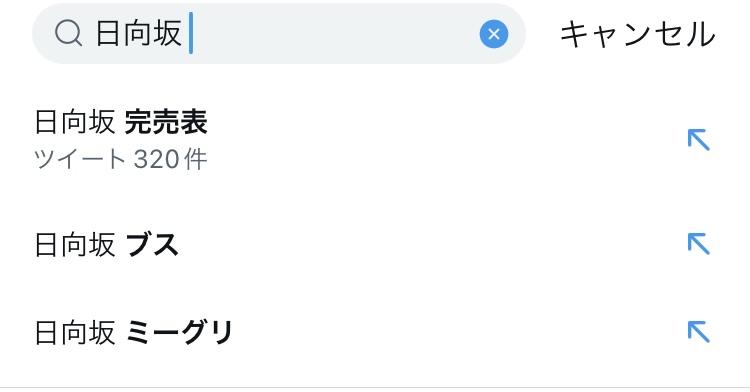Click the blank space in the ミーグリ row
This screenshot has width=750, height=392.
coord(459,332)
